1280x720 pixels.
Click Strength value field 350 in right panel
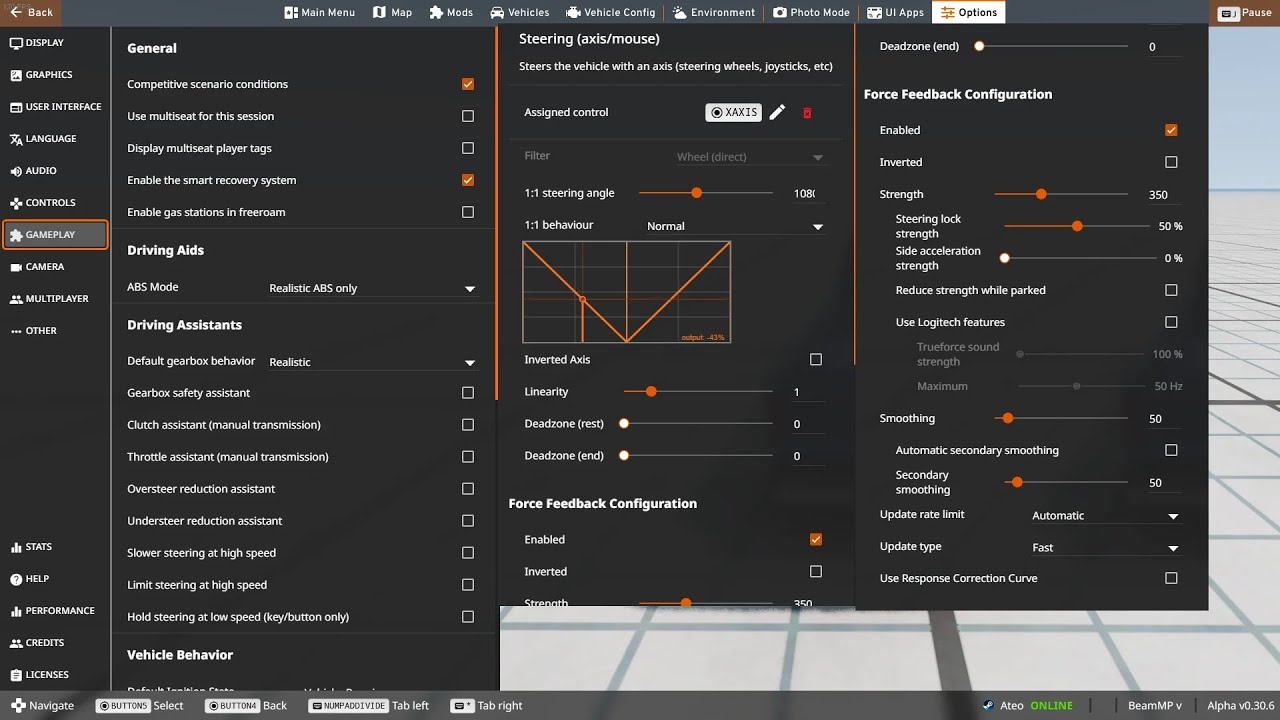point(1164,195)
